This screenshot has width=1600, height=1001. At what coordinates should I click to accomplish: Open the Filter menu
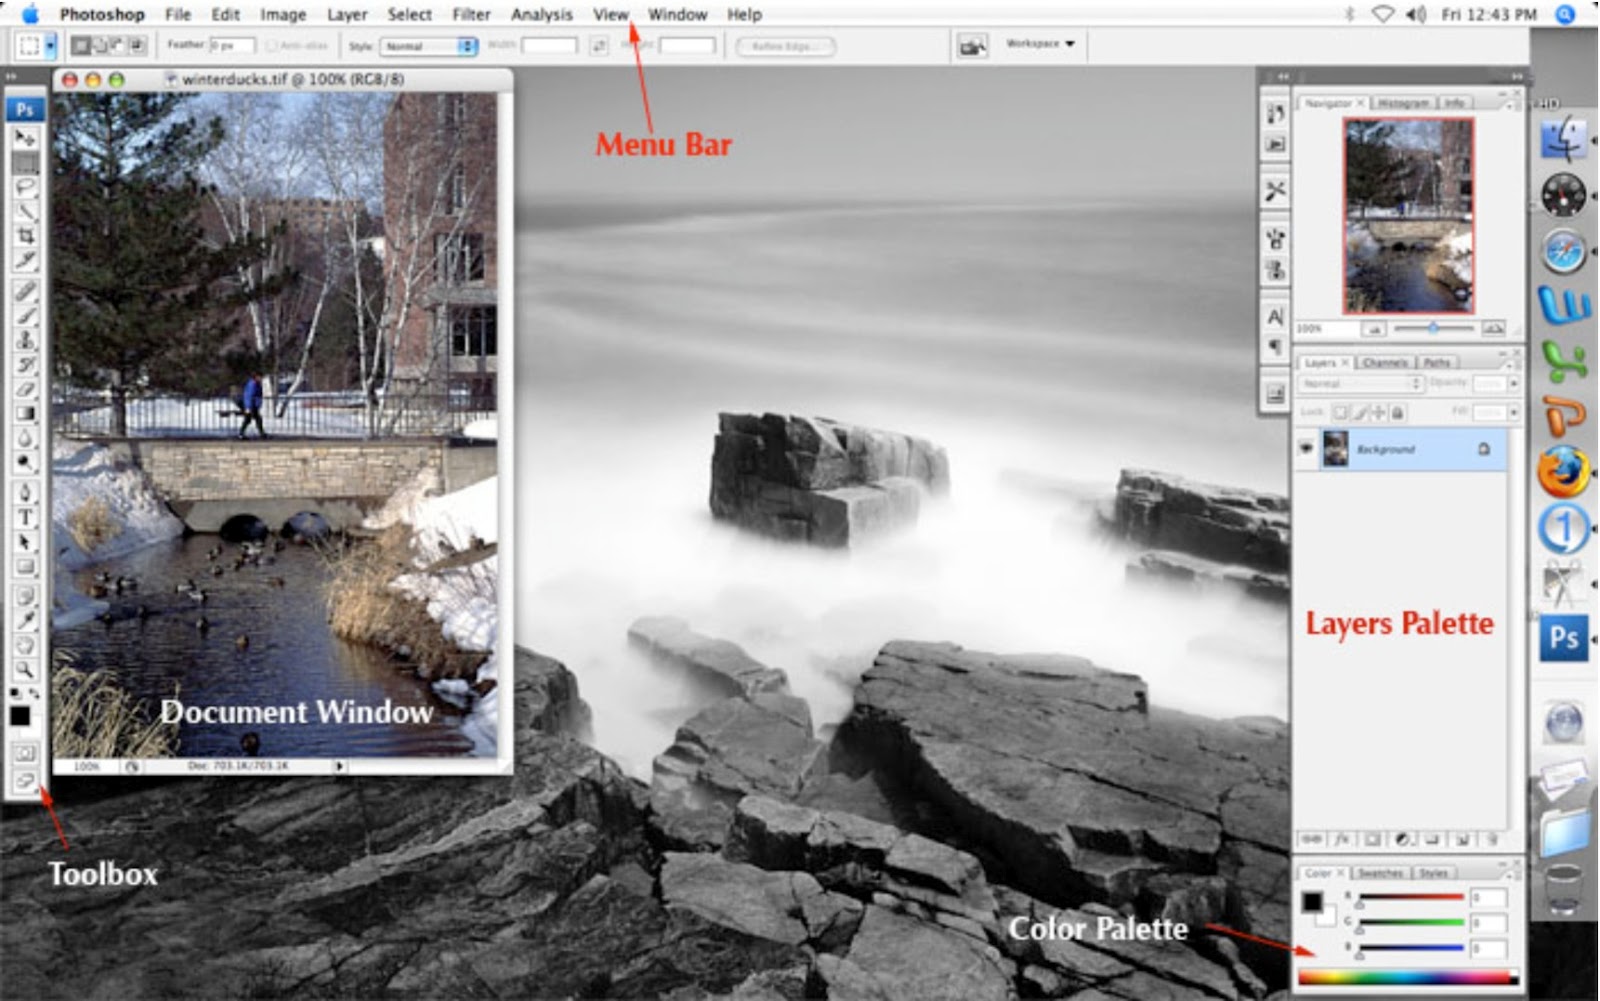(469, 14)
